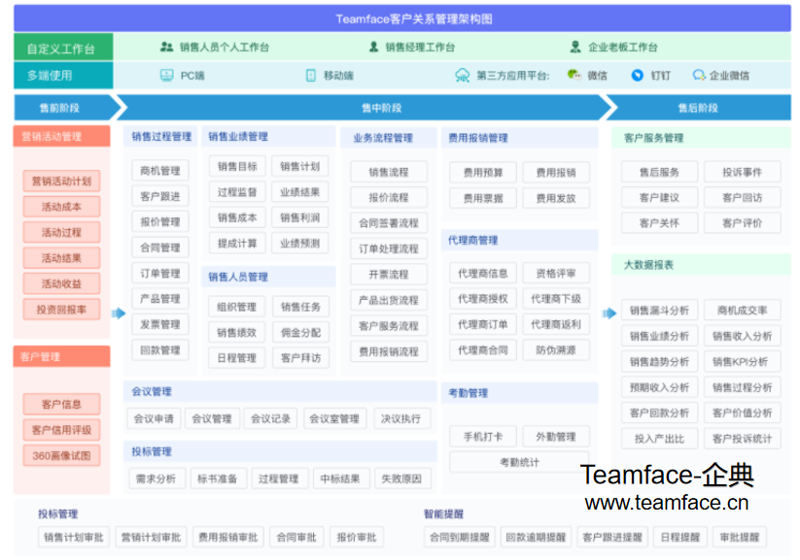Click the 活动成本 box

click(62, 207)
